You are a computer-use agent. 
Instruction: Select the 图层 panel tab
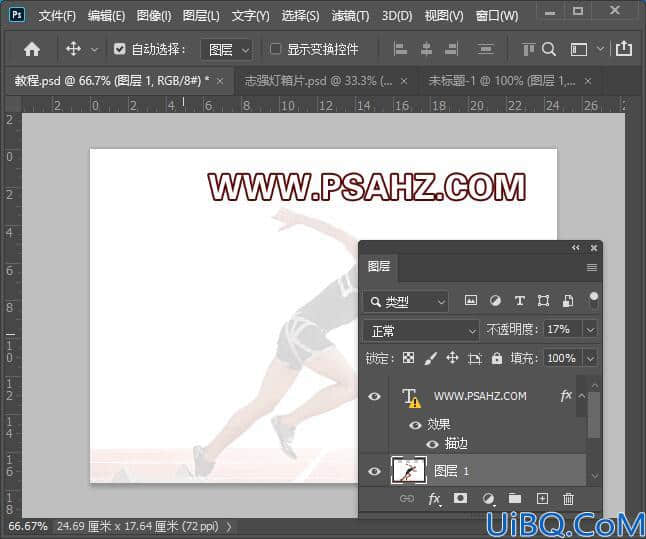(379, 267)
